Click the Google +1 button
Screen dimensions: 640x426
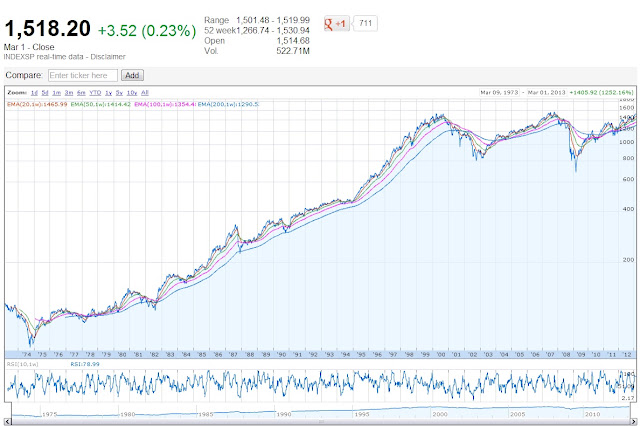pyautogui.click(x=336, y=24)
